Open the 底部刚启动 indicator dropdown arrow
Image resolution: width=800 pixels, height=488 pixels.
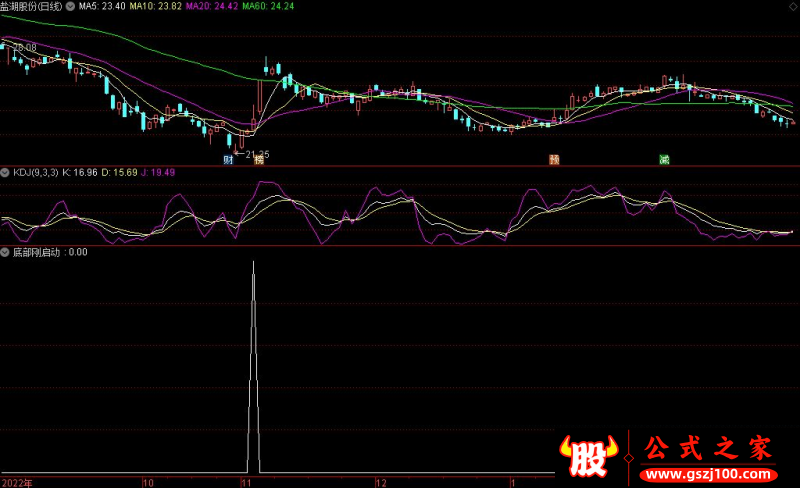coord(6,252)
